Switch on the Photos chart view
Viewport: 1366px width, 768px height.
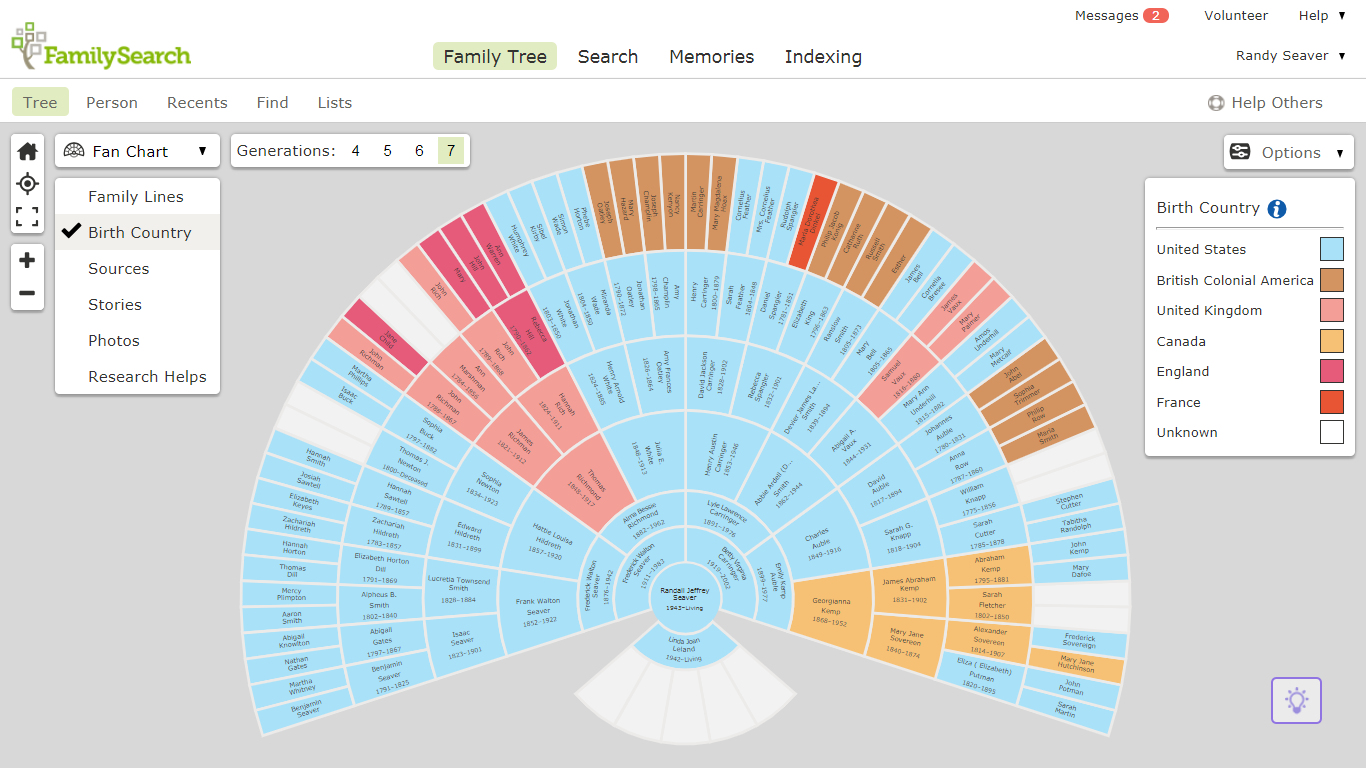(x=113, y=340)
